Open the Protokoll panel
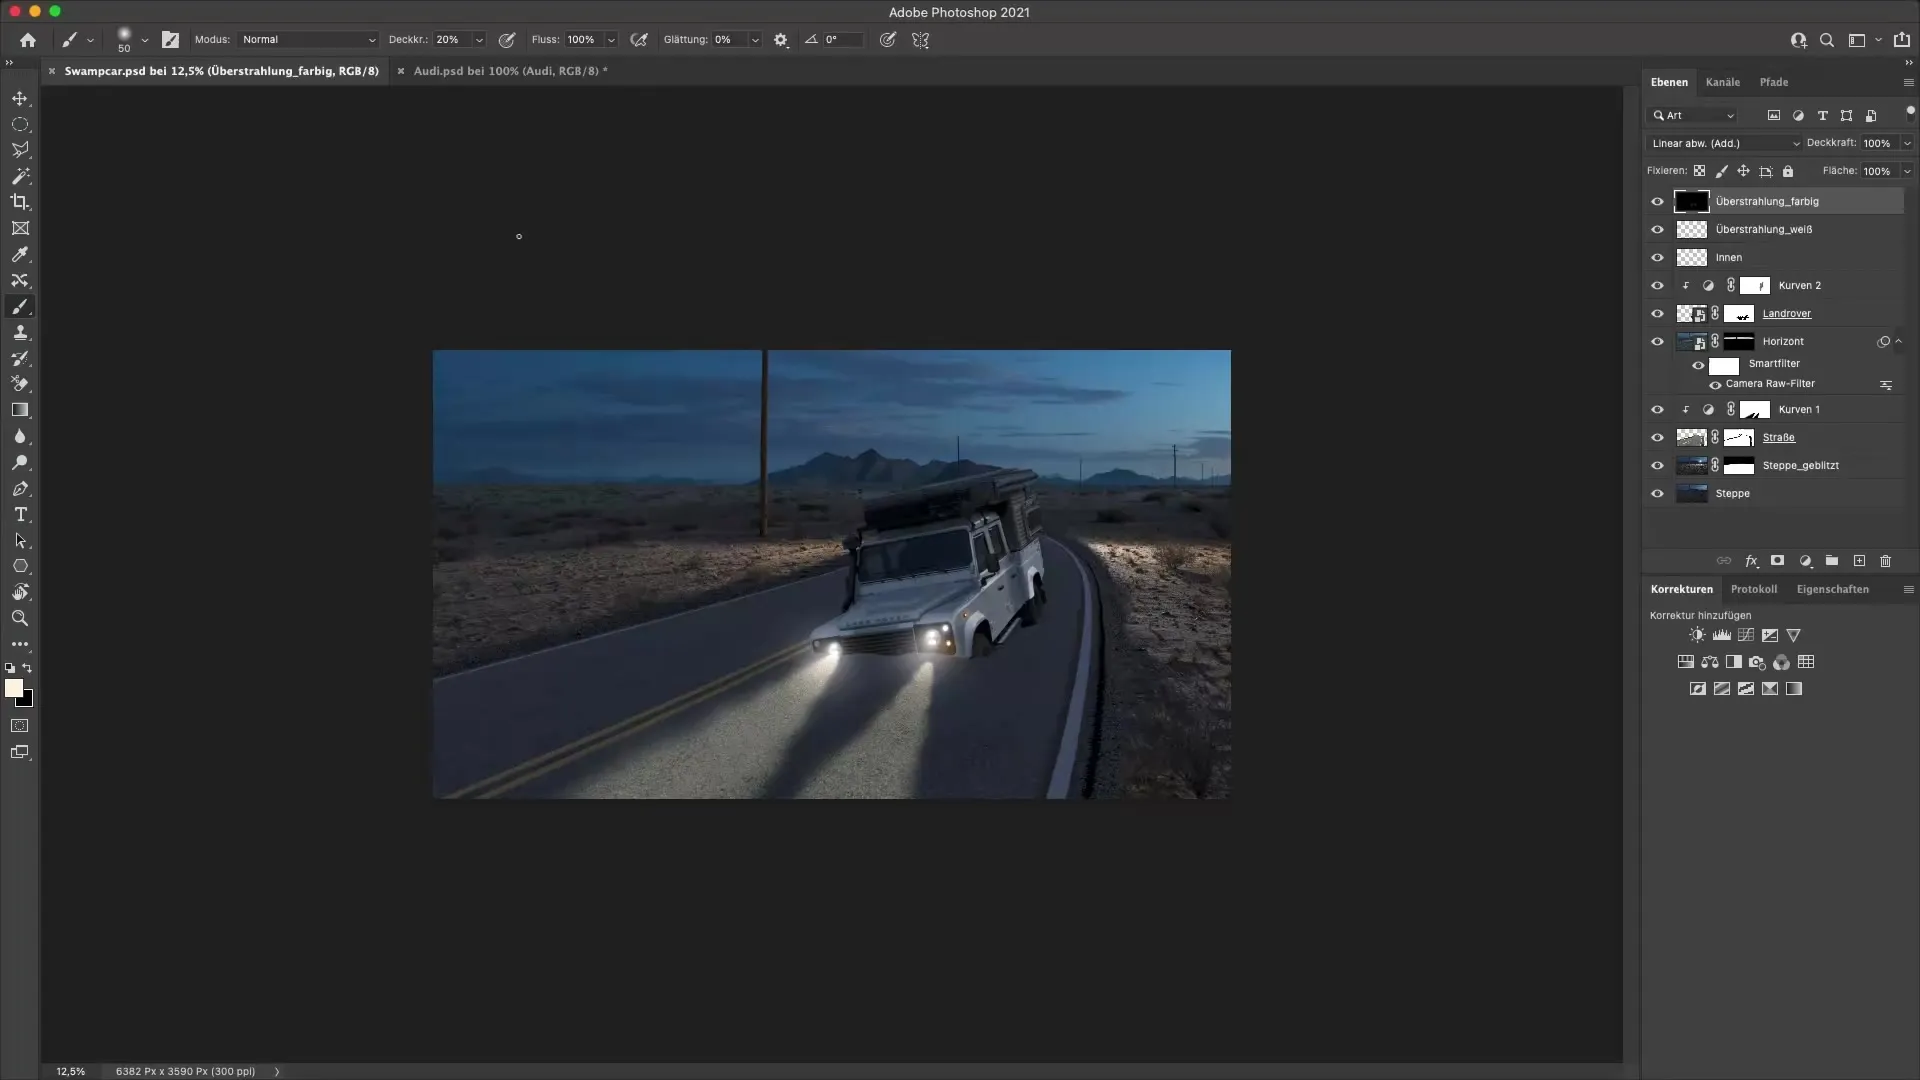 [1755, 589]
